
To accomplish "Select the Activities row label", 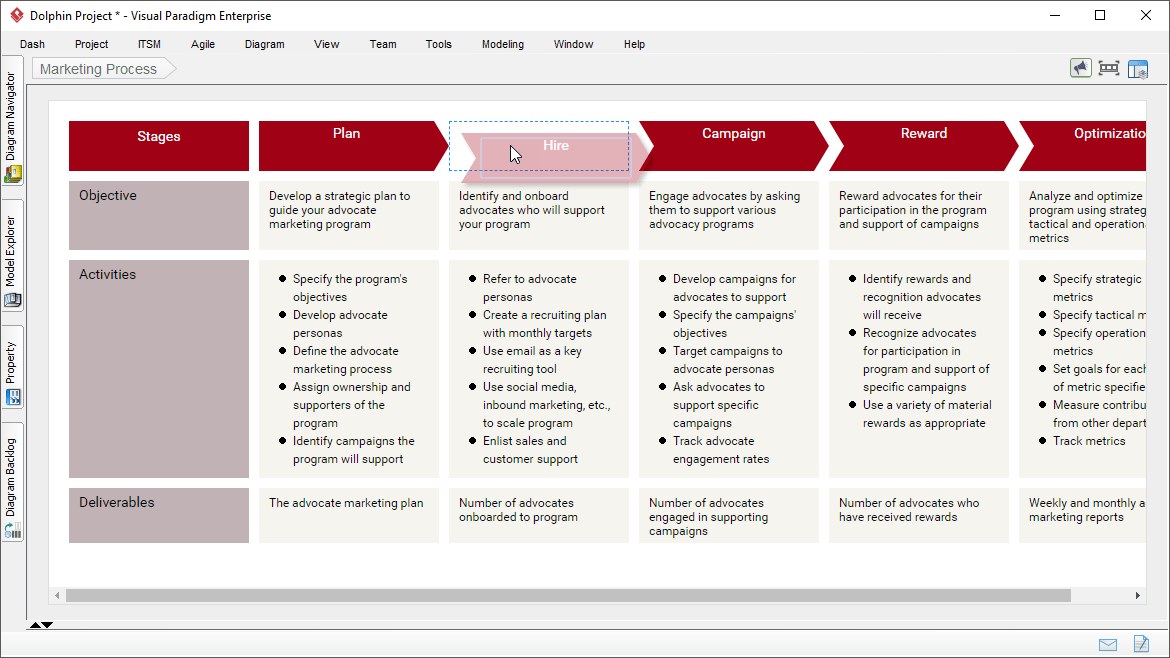I will click(x=159, y=369).
